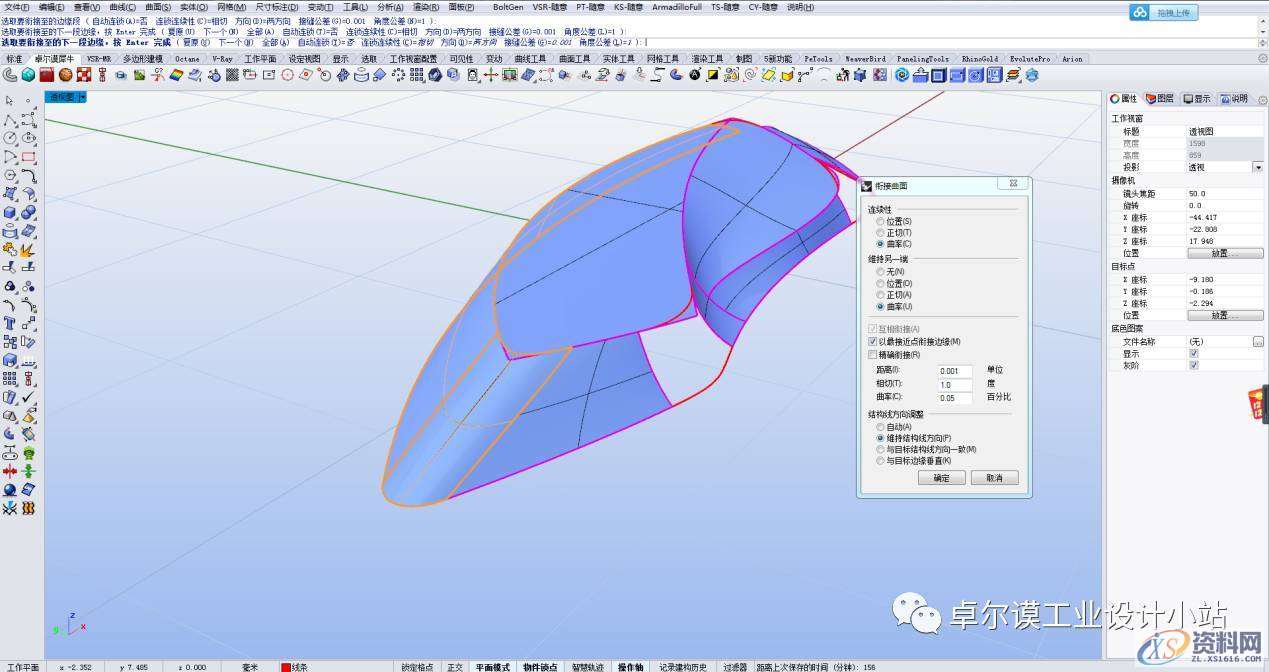Switch to the 图层 panel tab

(1160, 99)
